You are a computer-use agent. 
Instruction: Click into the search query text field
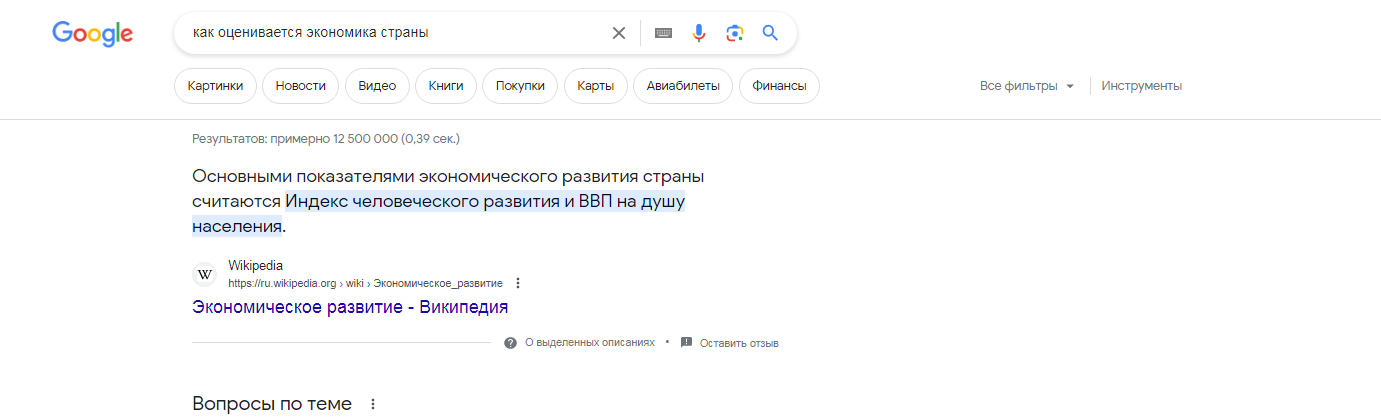pos(395,33)
